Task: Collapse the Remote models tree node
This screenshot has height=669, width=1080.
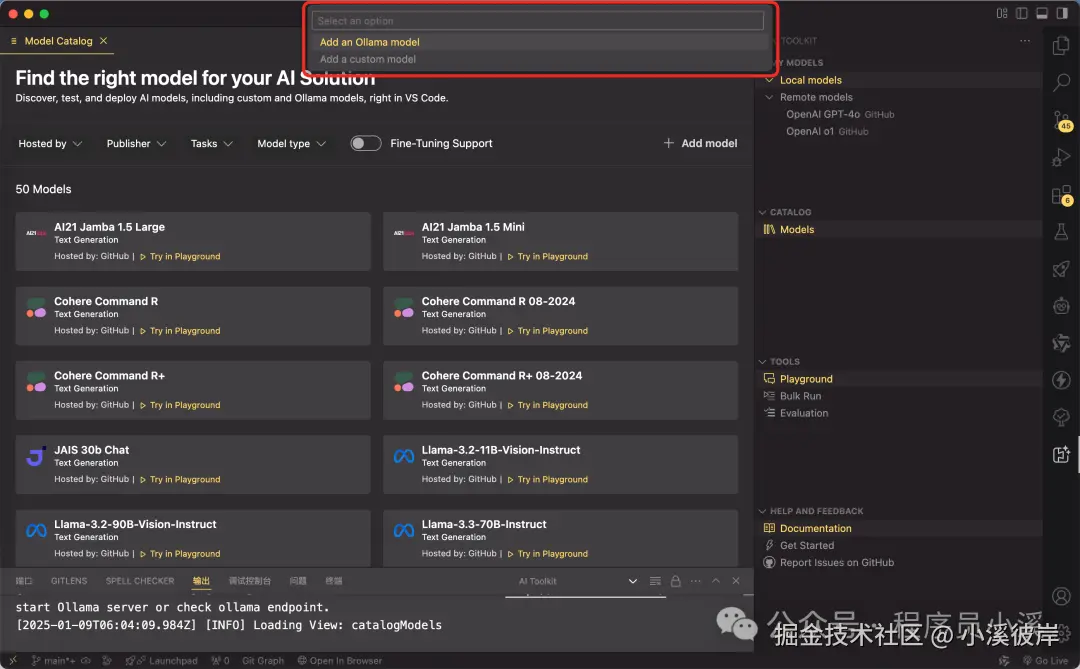Action: tap(769, 97)
